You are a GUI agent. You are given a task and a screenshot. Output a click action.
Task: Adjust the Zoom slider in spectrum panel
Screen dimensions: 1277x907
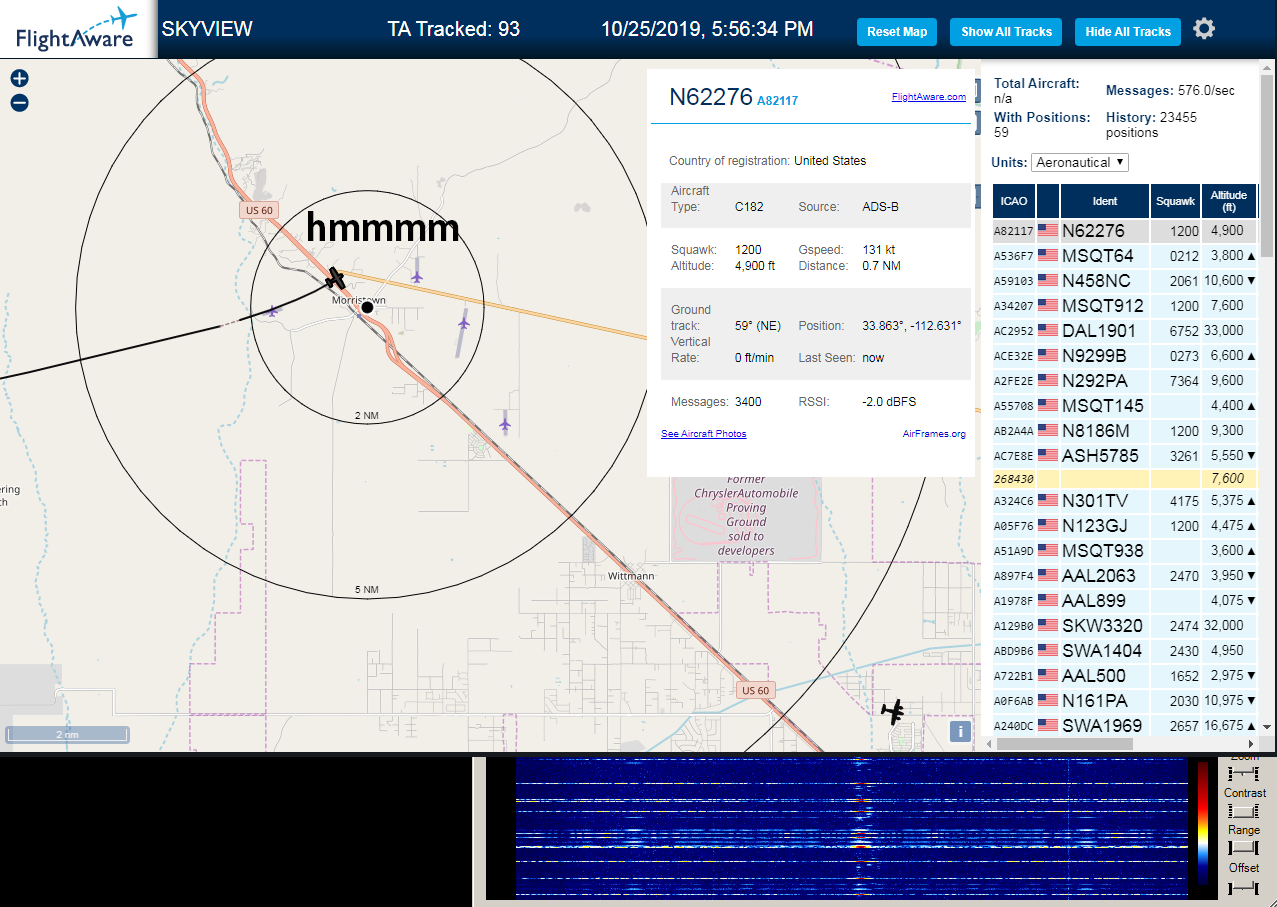pyautogui.click(x=1245, y=774)
